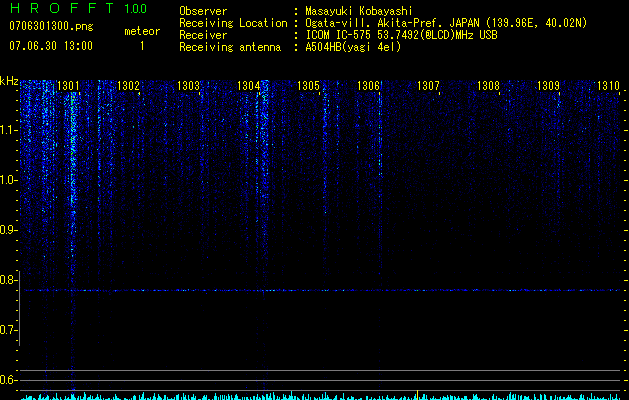Screen dimensions: 629x400
Task: Click the 1301 time marker
Action: click(68, 86)
